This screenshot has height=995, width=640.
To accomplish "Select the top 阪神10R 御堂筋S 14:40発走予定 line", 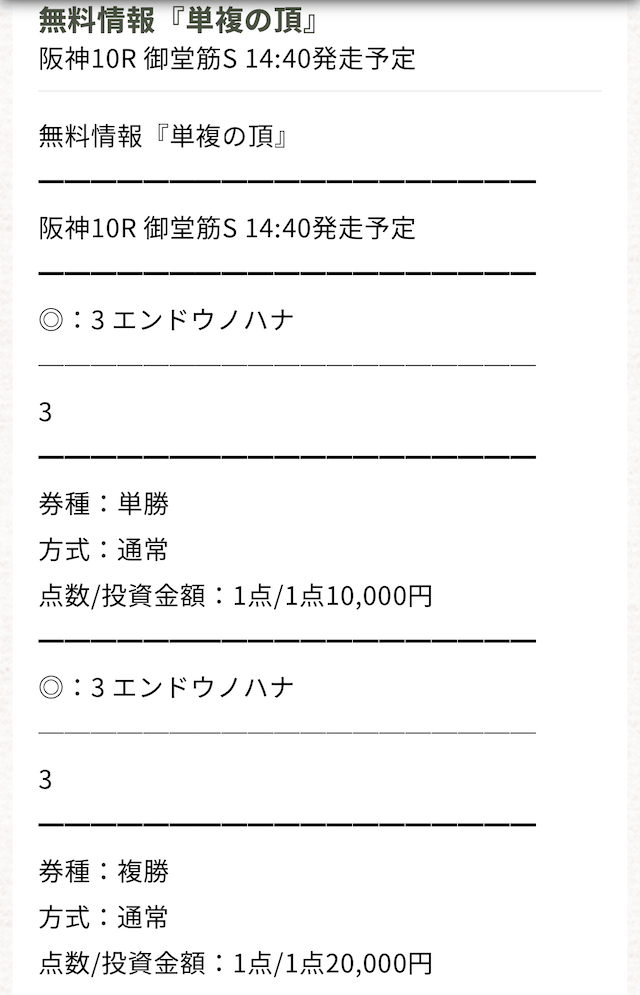I will point(227,59).
